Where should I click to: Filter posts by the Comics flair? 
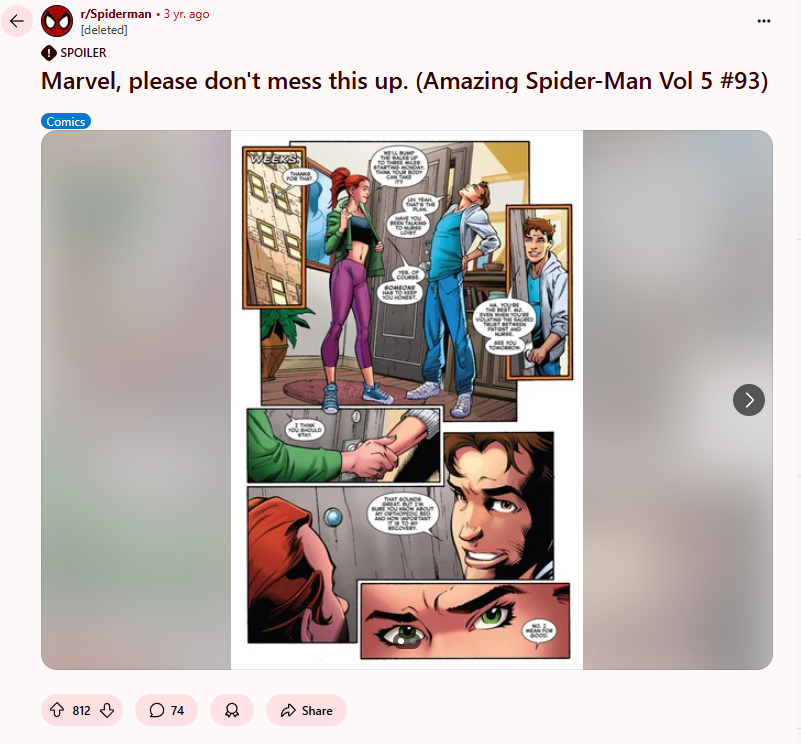pyautogui.click(x=66, y=121)
